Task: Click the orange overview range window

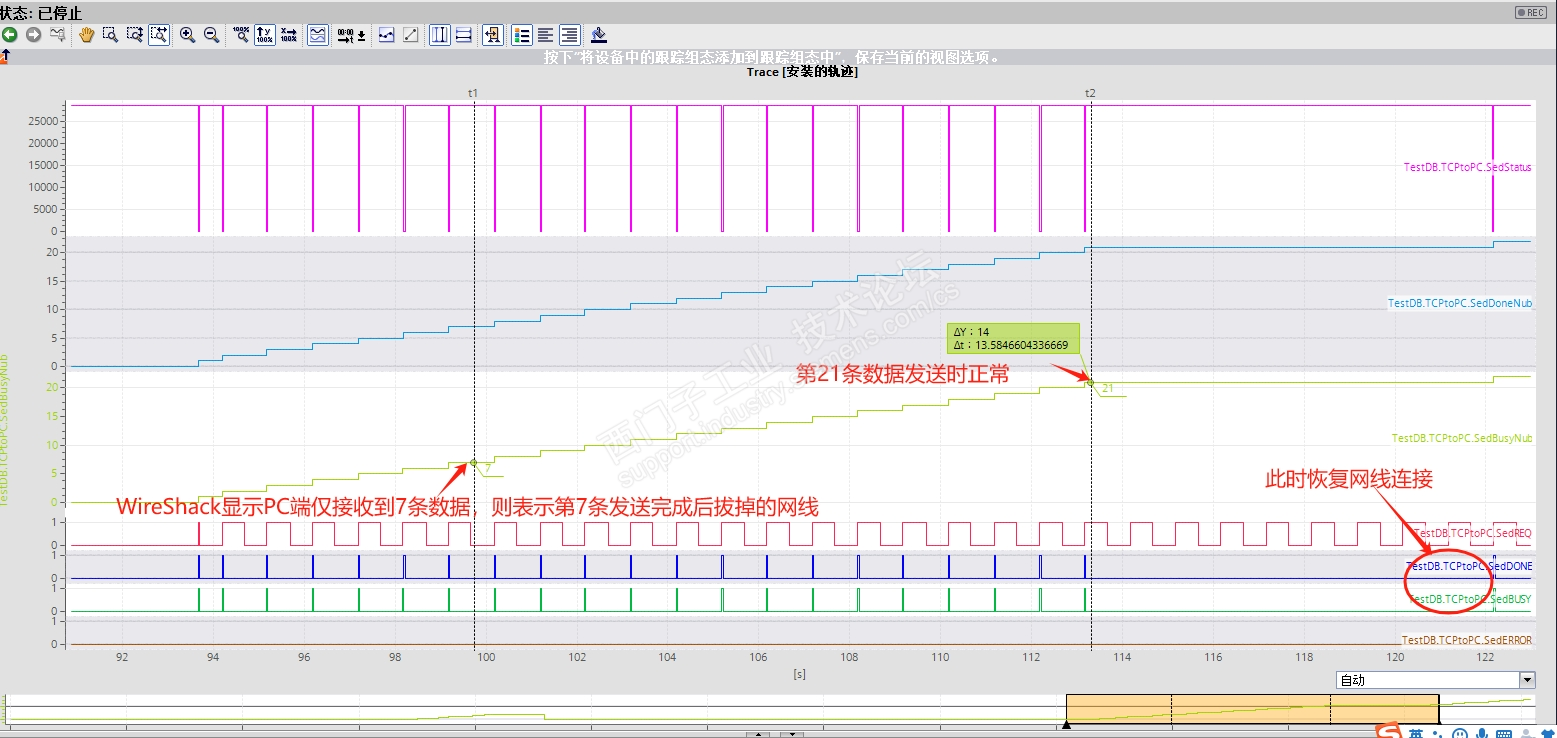Action: coord(1252,709)
